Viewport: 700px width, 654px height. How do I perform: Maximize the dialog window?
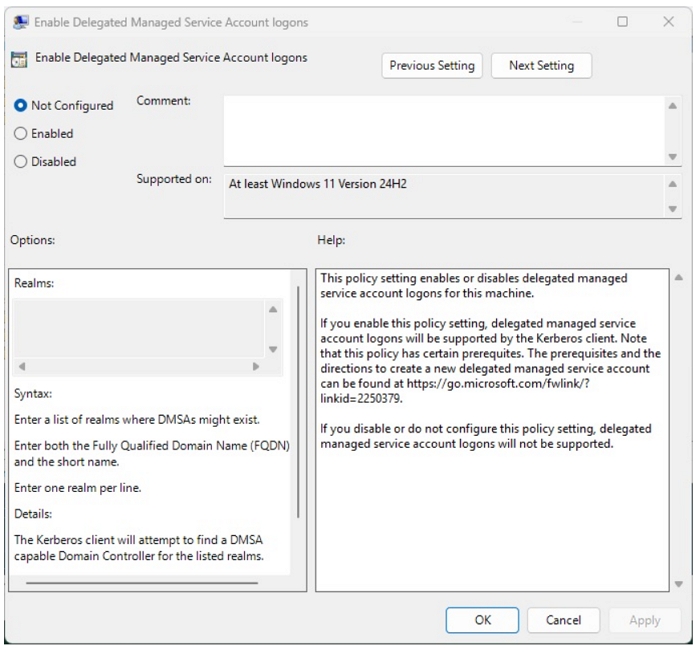(622, 21)
